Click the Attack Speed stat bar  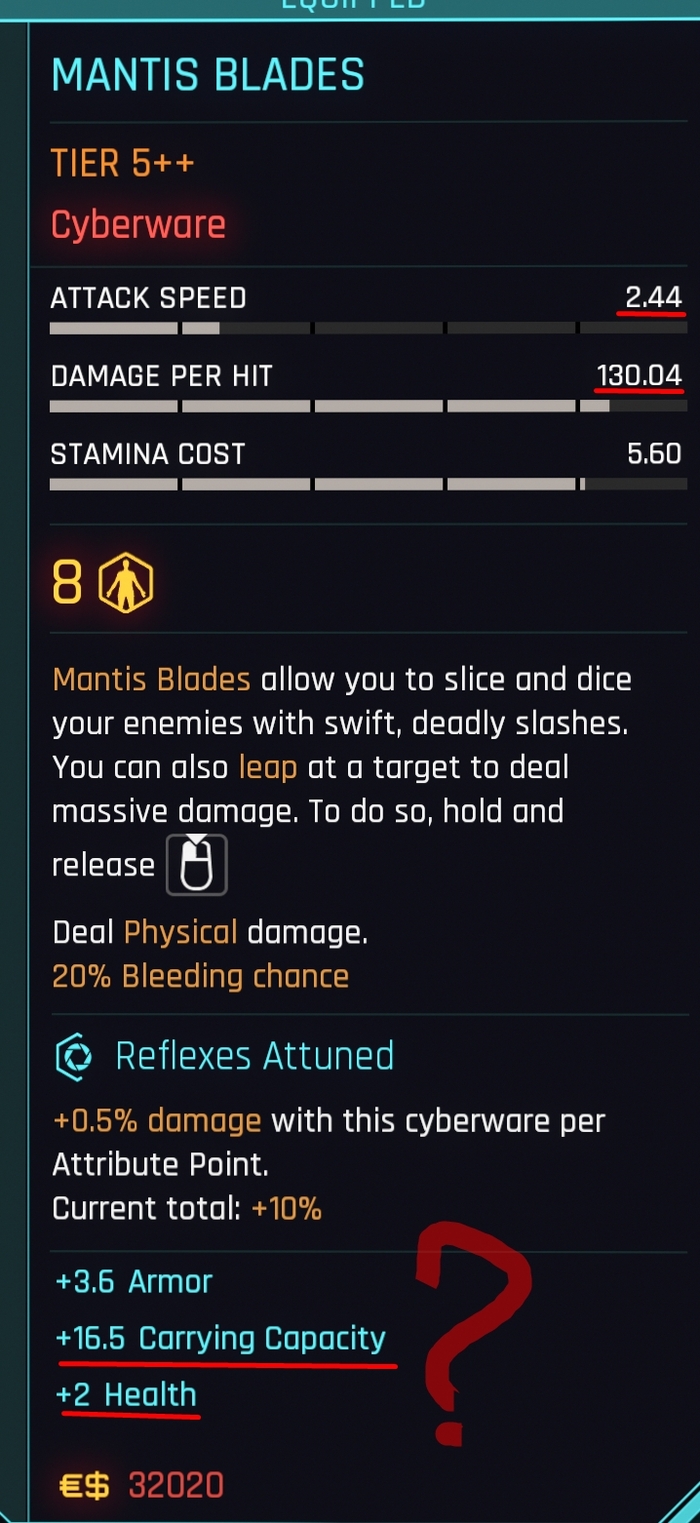[x=366, y=328]
